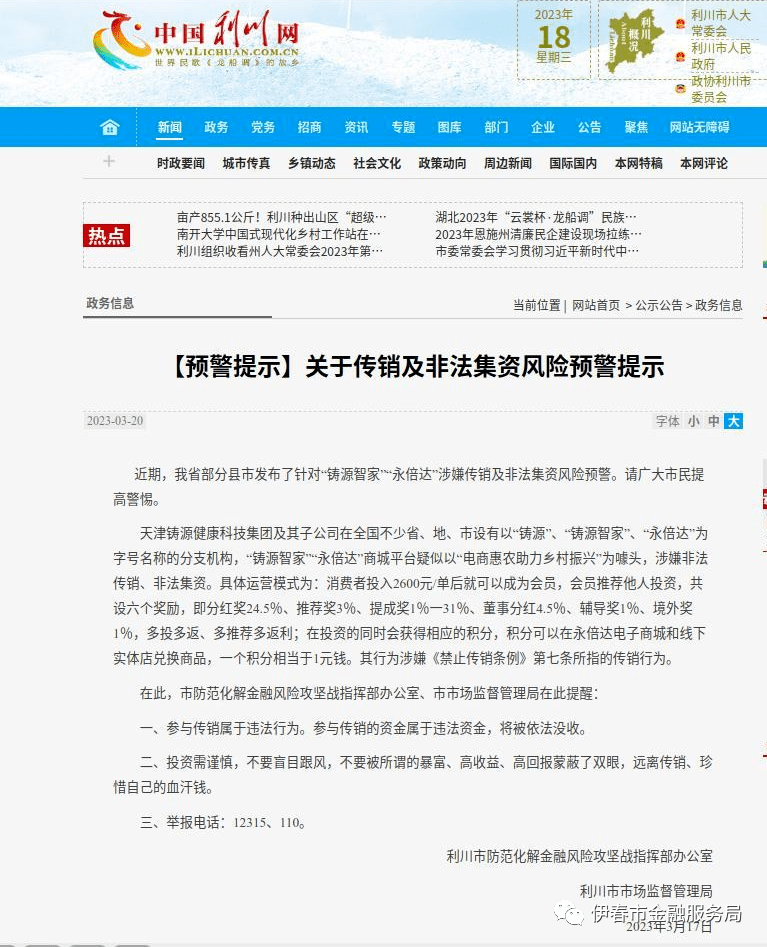
Task: Click emblem icon beside 政协利川市委员会
Action: (x=681, y=89)
